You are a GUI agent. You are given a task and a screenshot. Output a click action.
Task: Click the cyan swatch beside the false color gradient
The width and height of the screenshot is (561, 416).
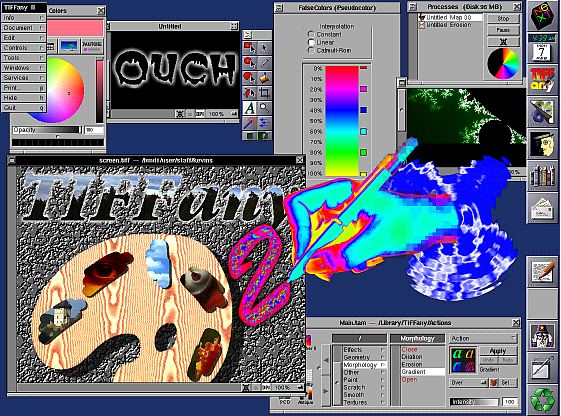click(363, 132)
